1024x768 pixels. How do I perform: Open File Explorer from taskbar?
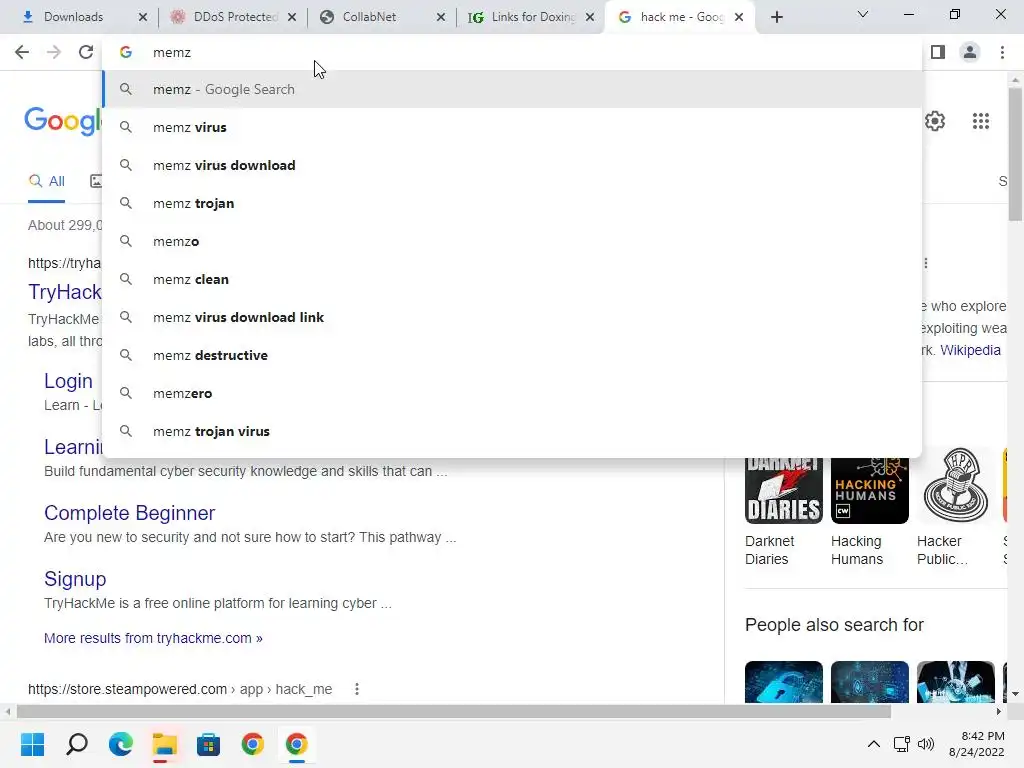point(165,744)
